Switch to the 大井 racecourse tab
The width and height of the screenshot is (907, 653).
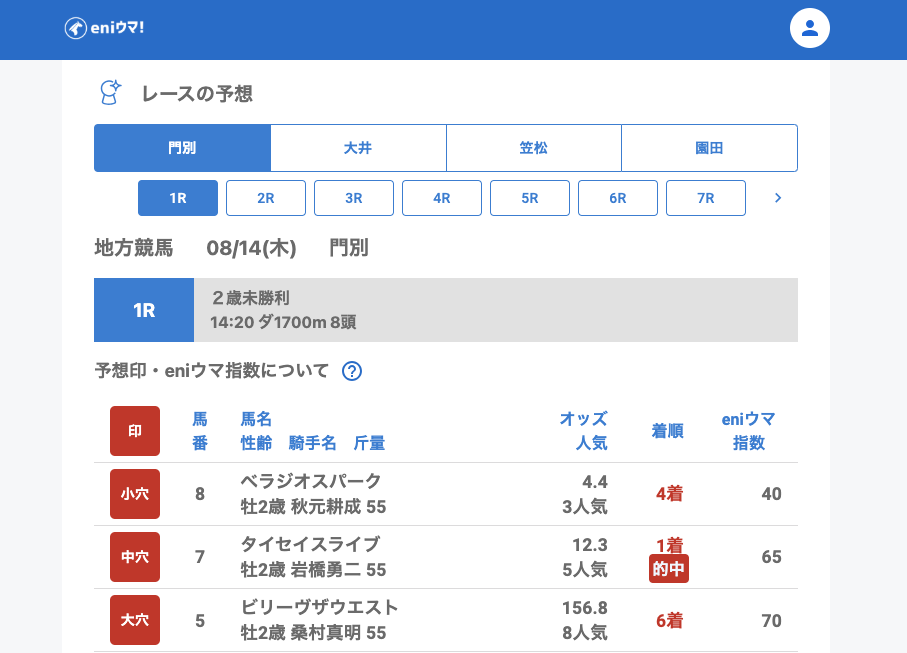(358, 148)
